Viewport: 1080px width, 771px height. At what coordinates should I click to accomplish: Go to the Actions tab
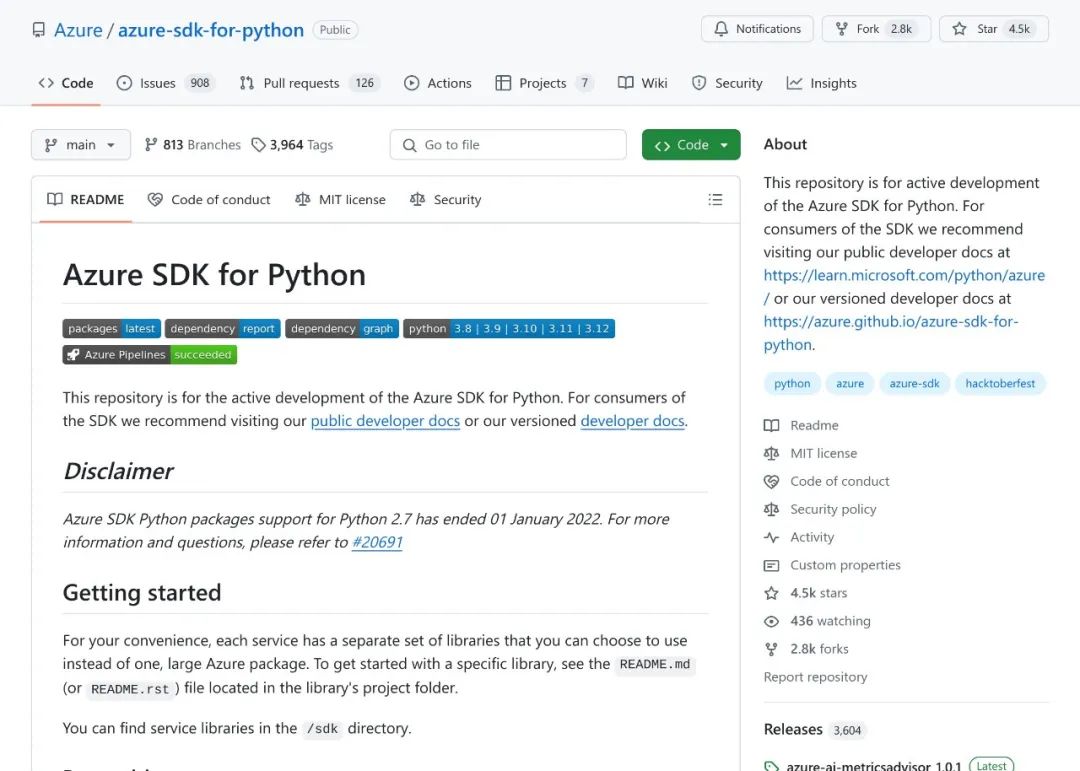point(437,83)
